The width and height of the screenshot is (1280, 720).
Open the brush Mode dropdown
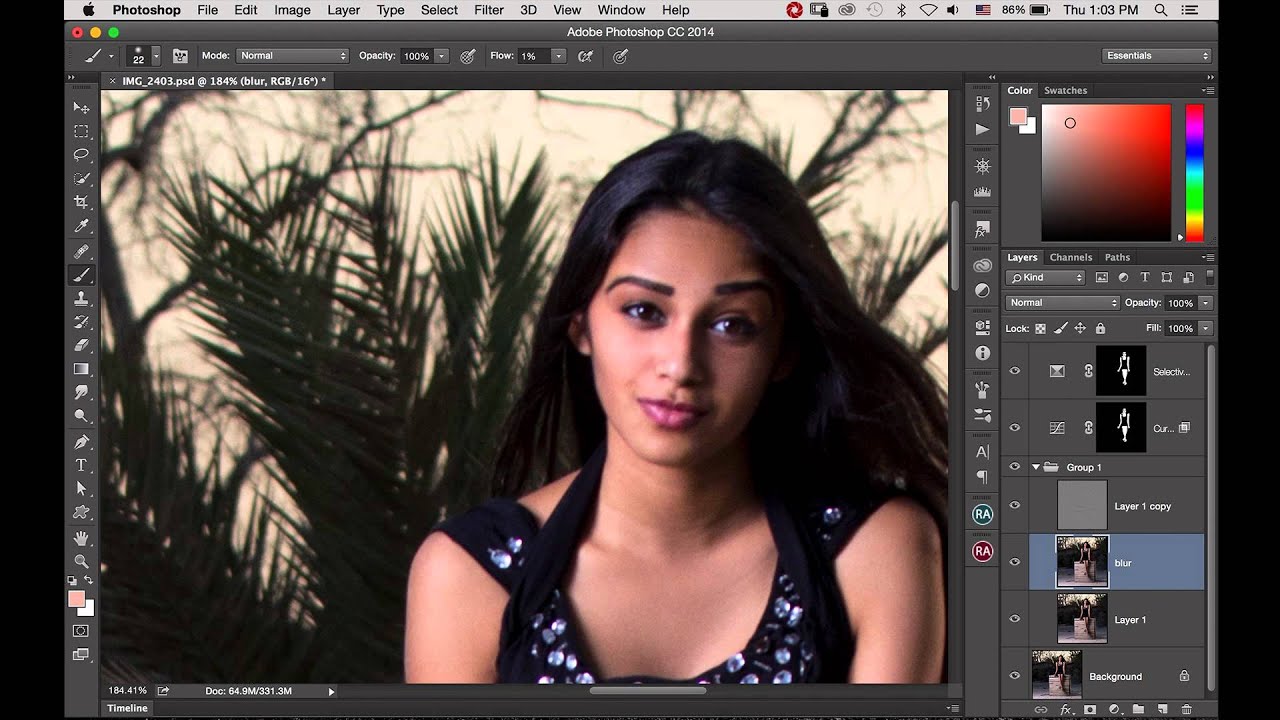(x=293, y=56)
